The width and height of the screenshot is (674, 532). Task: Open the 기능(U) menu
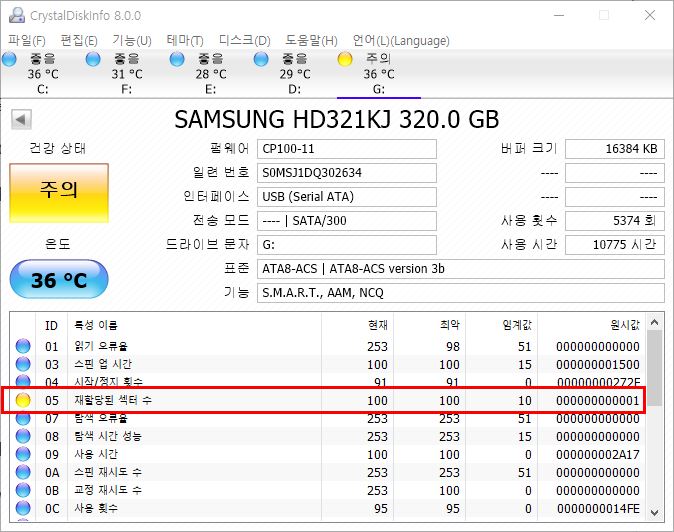coord(132,41)
